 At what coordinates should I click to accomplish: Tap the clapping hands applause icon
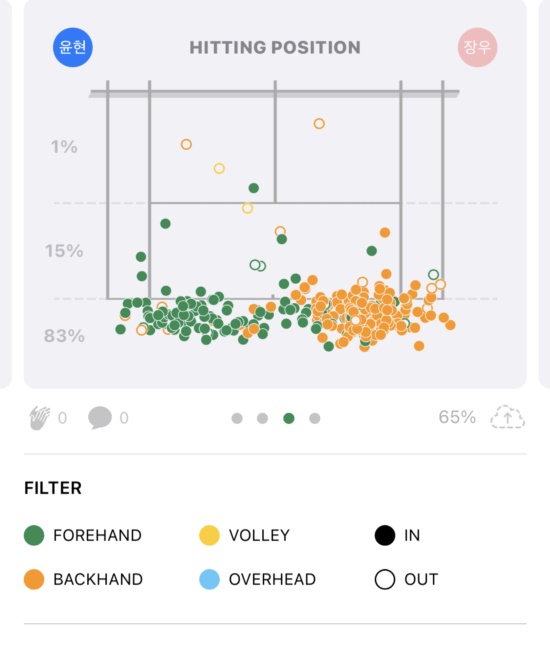[x=40, y=418]
